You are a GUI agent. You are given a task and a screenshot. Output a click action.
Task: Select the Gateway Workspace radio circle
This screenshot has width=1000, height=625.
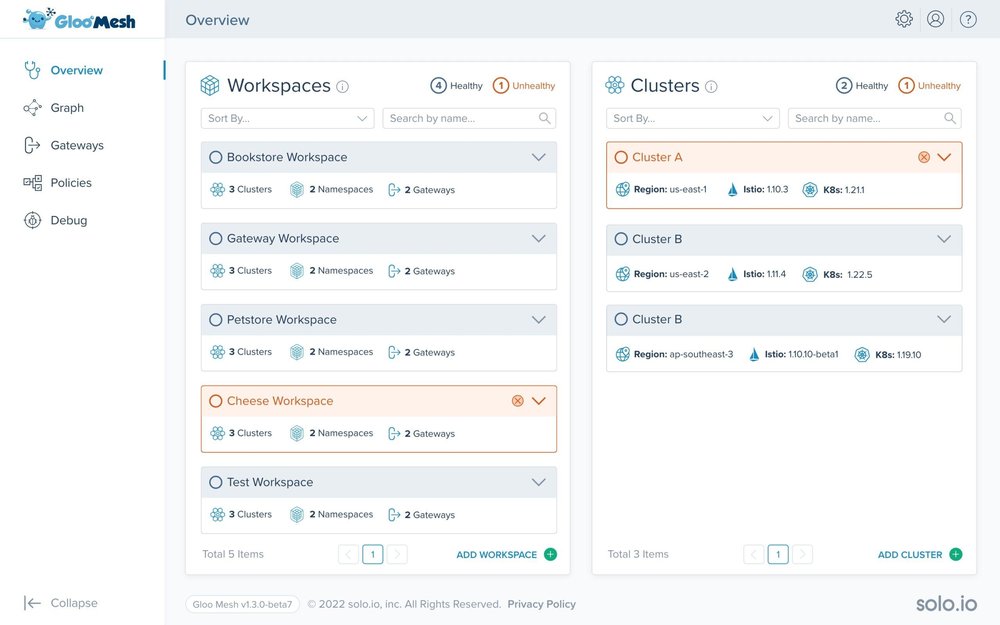[x=216, y=239]
